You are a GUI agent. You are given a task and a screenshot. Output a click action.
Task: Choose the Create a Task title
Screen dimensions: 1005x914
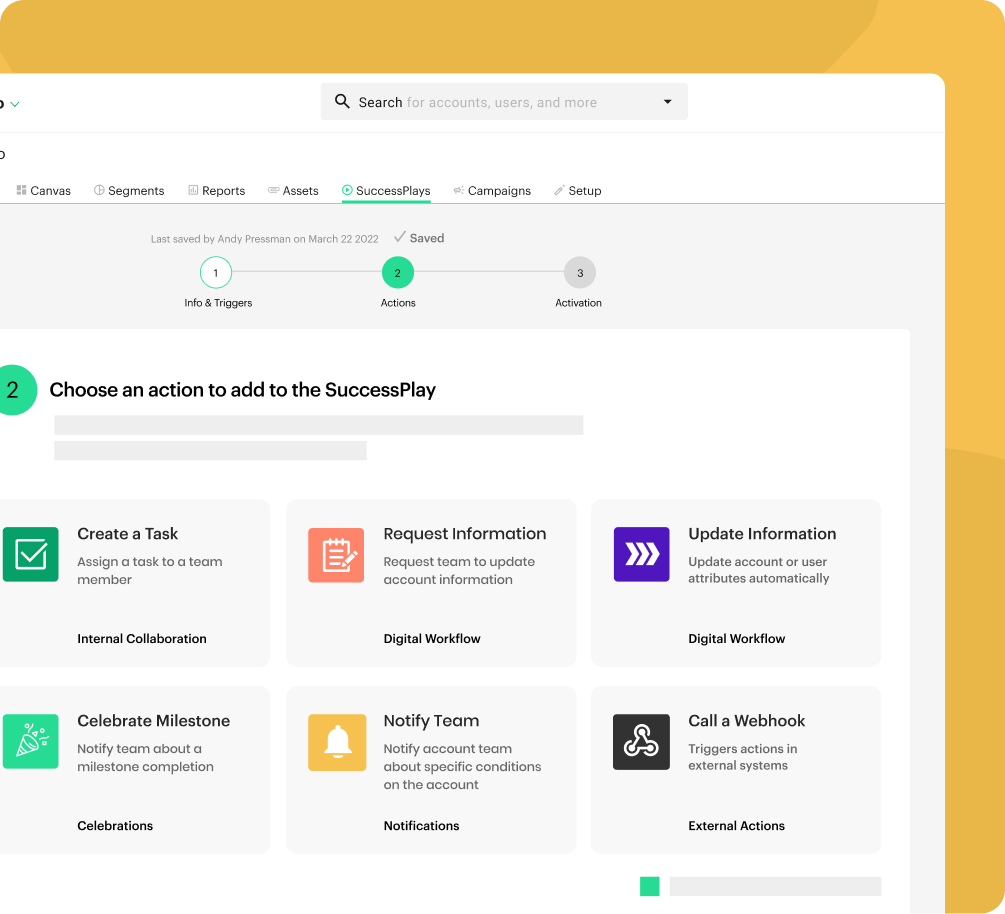click(128, 534)
